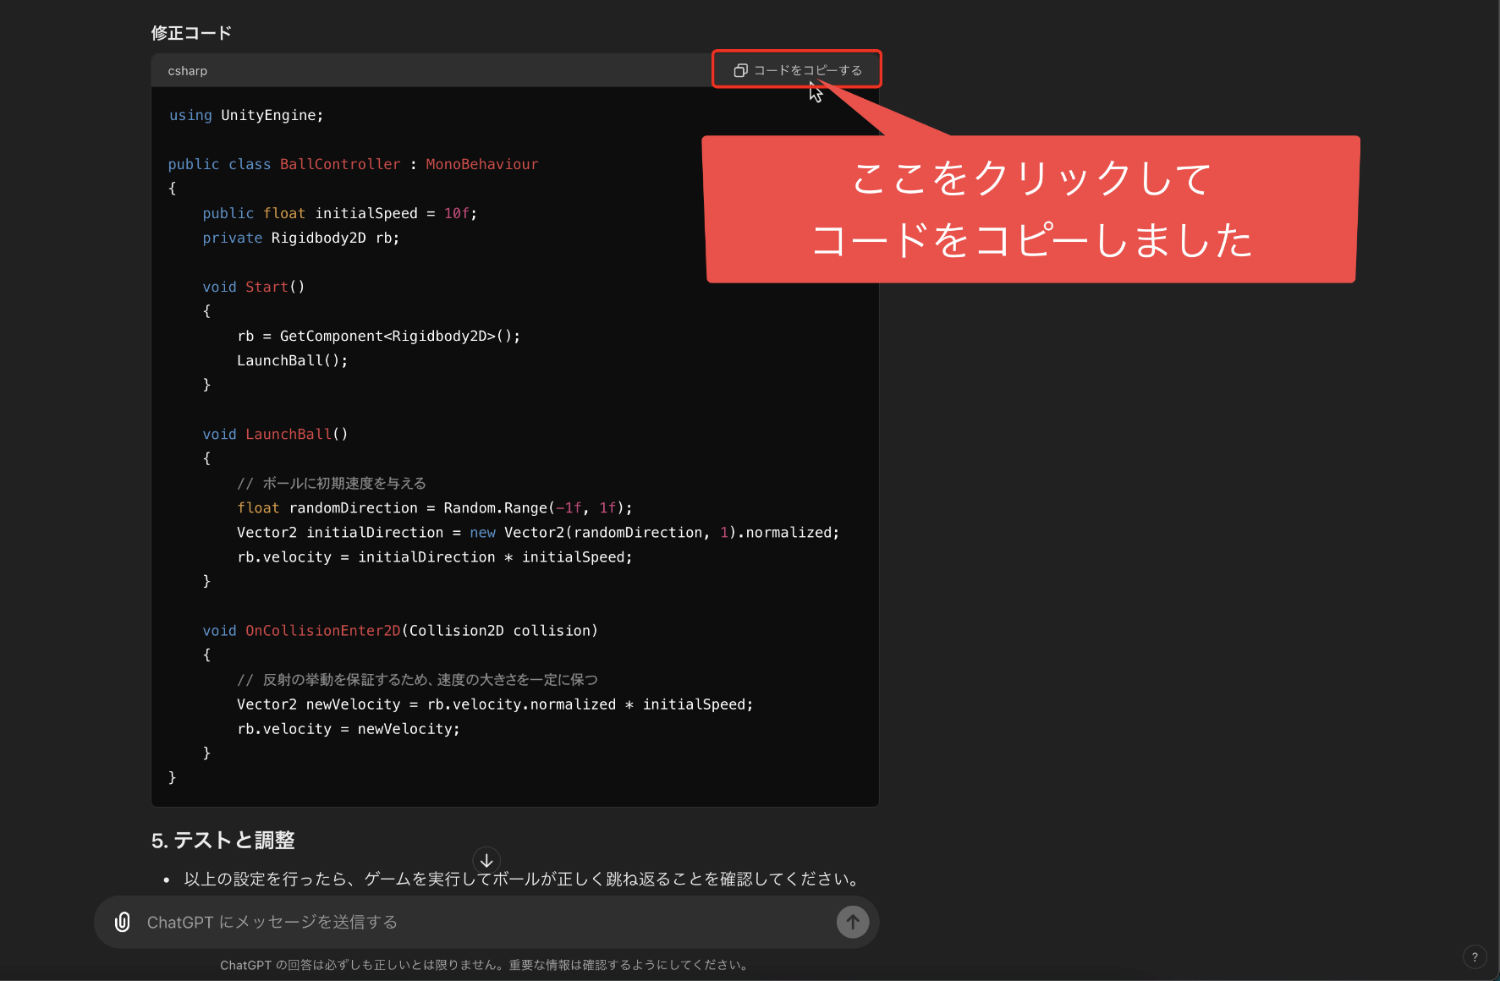Screen dimensions: 1500x981
Task: Click the 修正コード heading
Action: pyautogui.click(x=191, y=33)
